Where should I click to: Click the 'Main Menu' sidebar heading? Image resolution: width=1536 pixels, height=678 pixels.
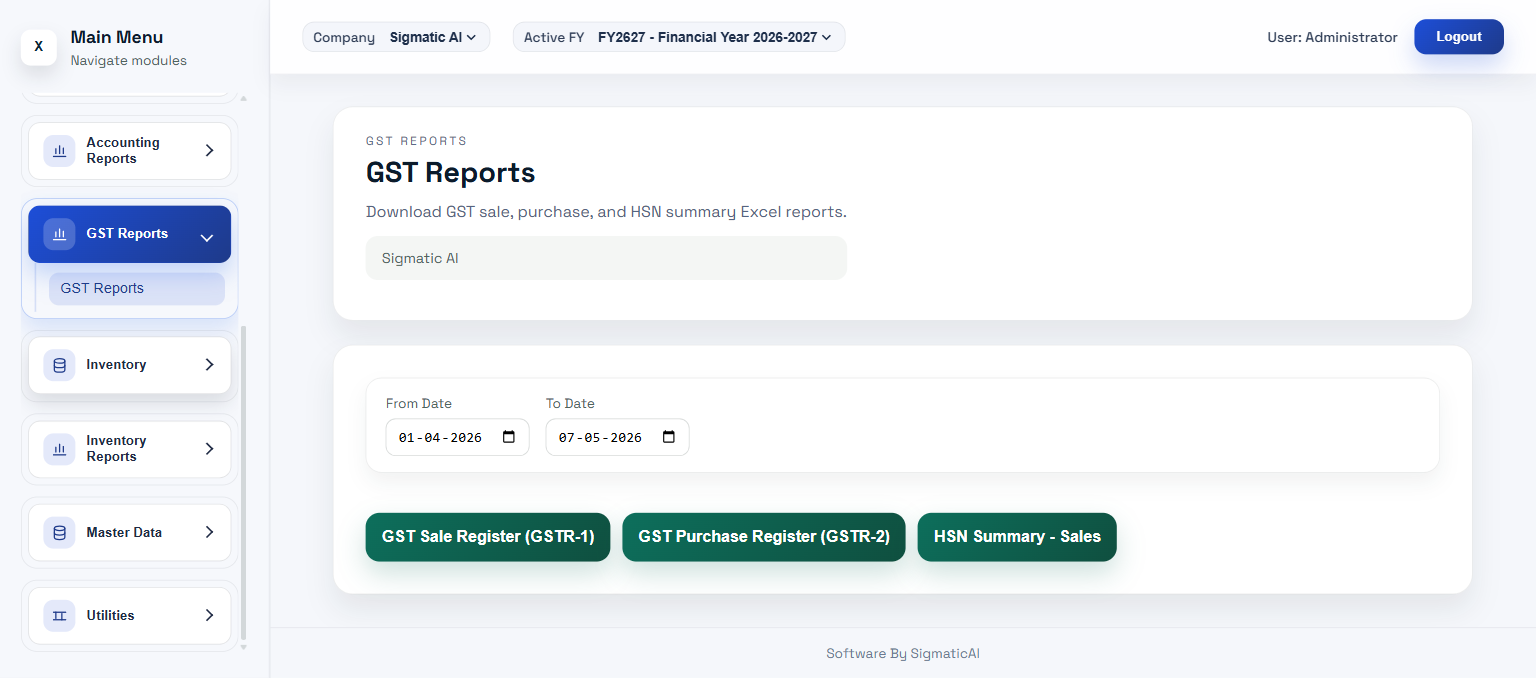coord(117,37)
